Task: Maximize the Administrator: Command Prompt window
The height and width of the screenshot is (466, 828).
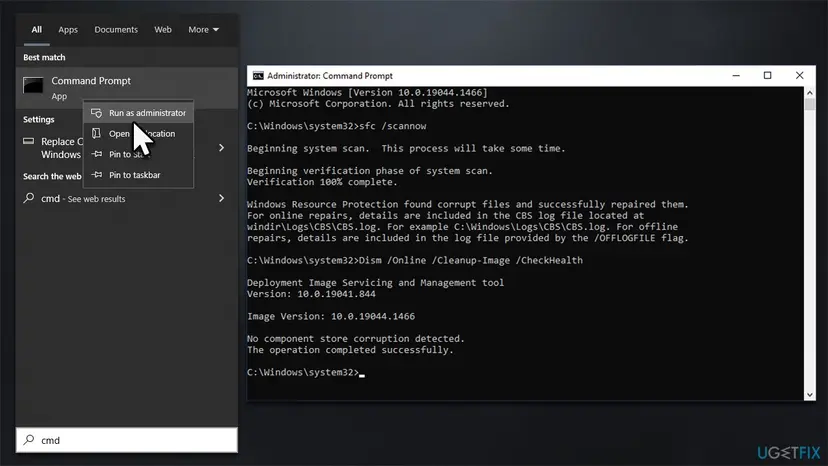Action: tap(767, 76)
